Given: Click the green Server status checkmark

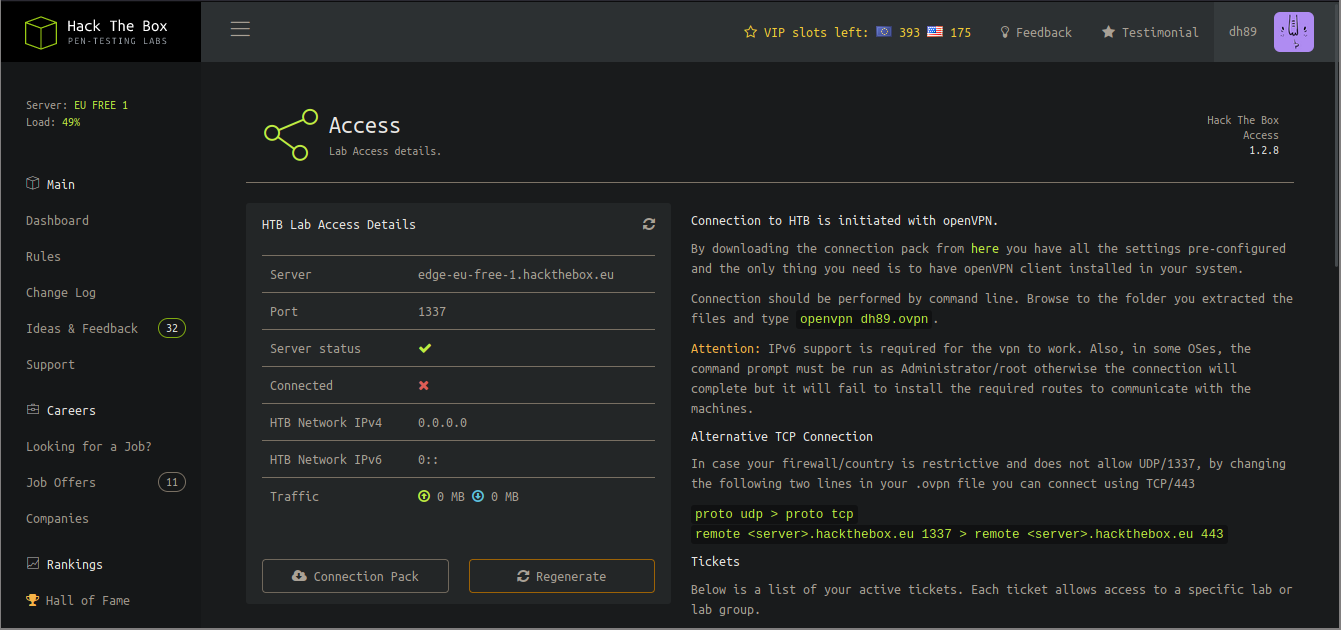Looking at the screenshot, I should 425,349.
